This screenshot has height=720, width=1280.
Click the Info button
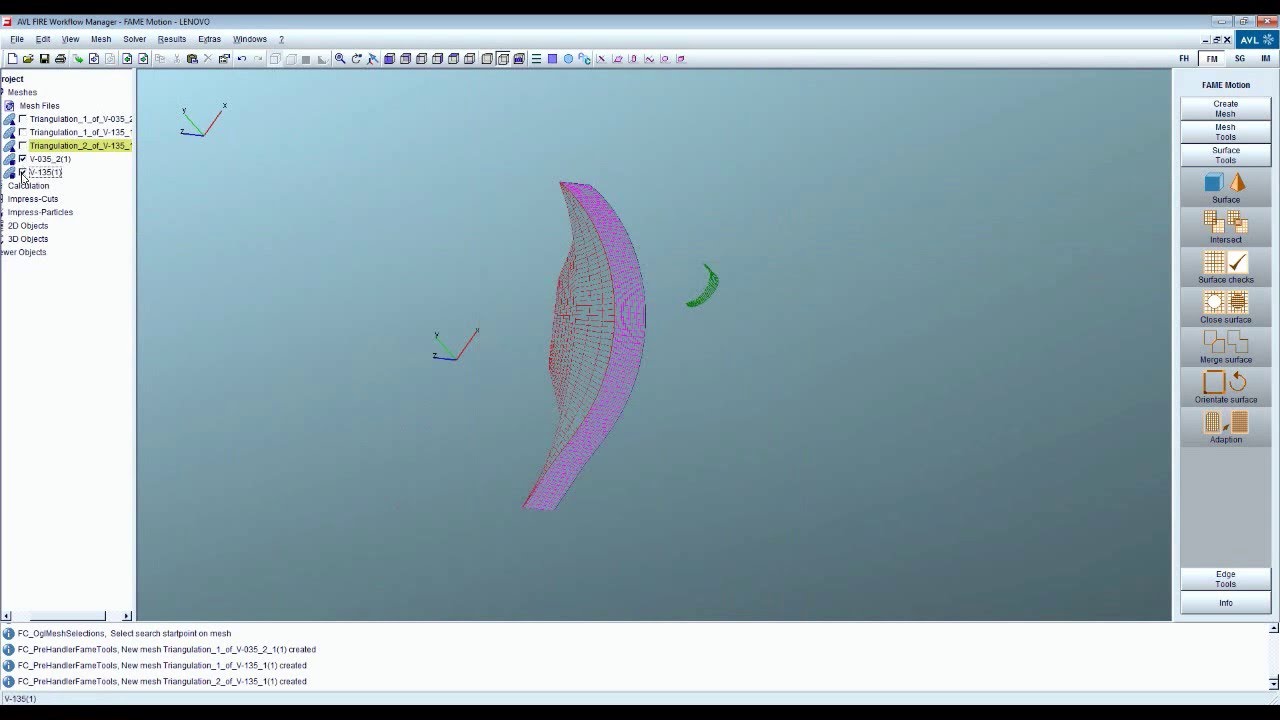click(1225, 603)
